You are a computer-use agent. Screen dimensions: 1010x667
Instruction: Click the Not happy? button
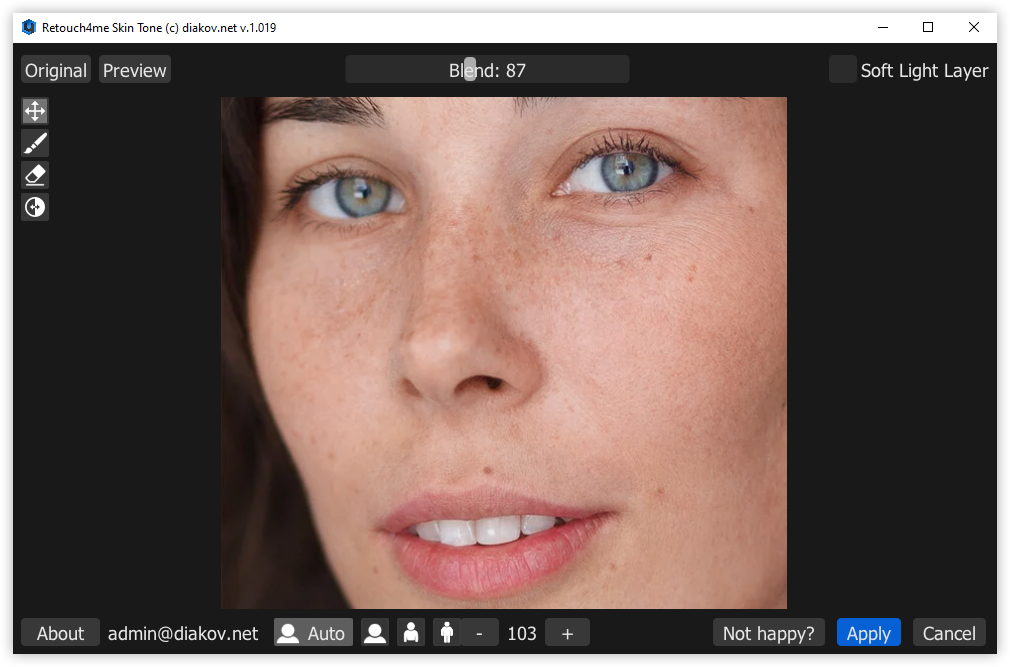[768, 633]
